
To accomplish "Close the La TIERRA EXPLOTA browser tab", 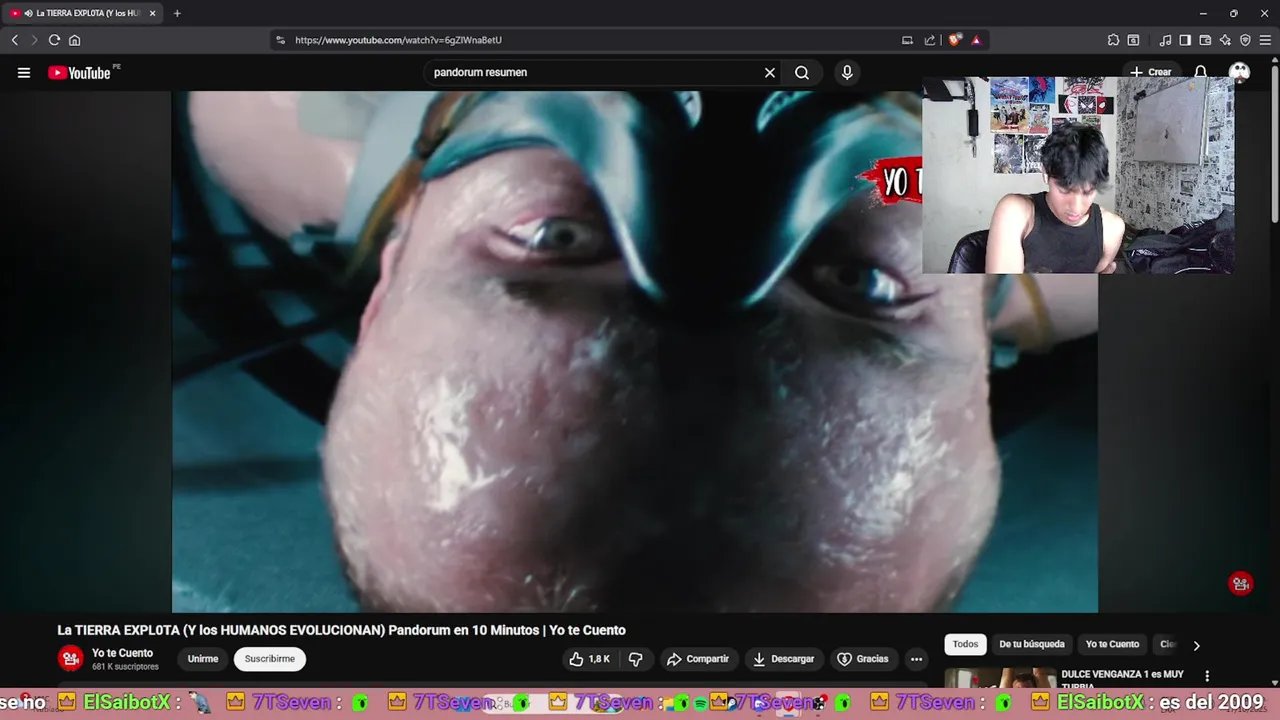I will 152,13.
